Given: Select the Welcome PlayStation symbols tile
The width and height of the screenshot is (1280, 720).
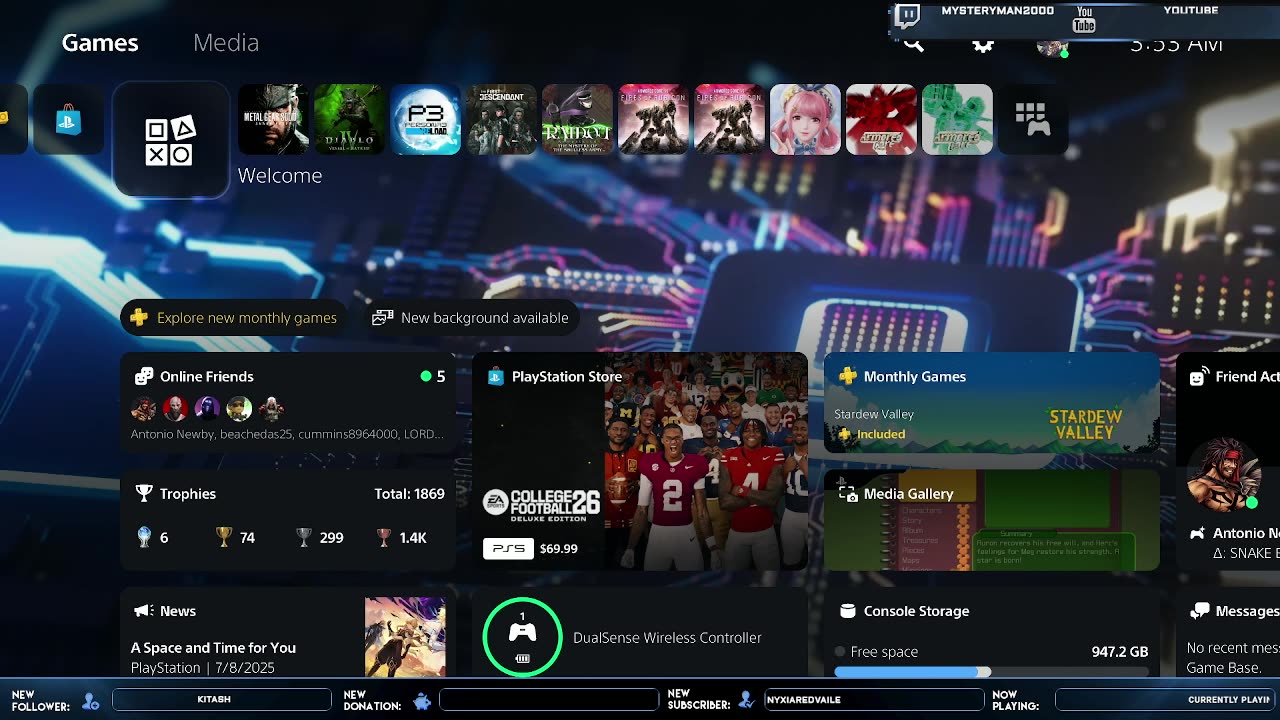Looking at the screenshot, I should pos(171,140).
